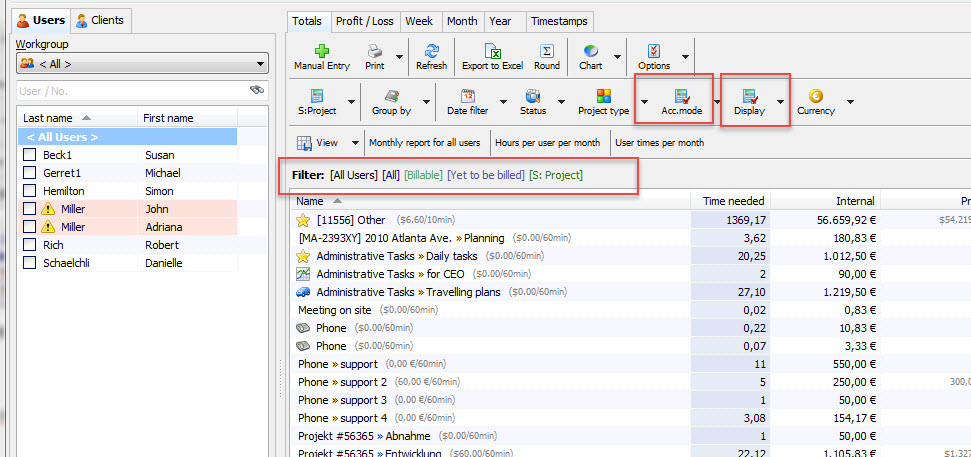Click the Round sigma icon
The image size is (971, 457).
pos(547,51)
